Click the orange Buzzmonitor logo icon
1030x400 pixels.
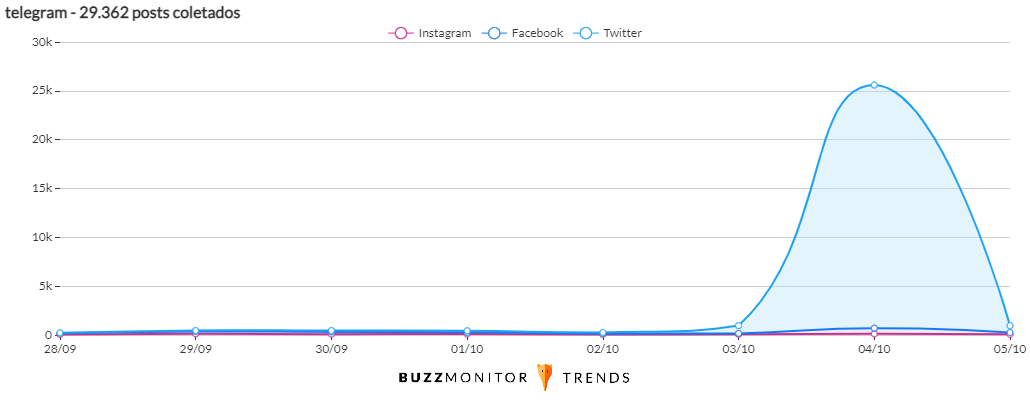pos(545,377)
